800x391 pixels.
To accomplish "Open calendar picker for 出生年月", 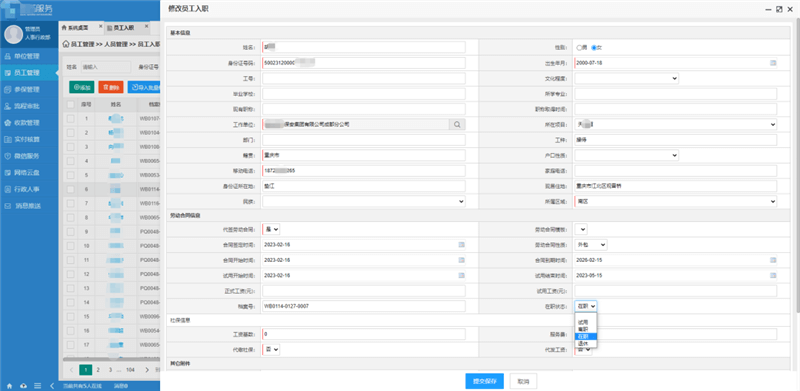I will tap(773, 63).
